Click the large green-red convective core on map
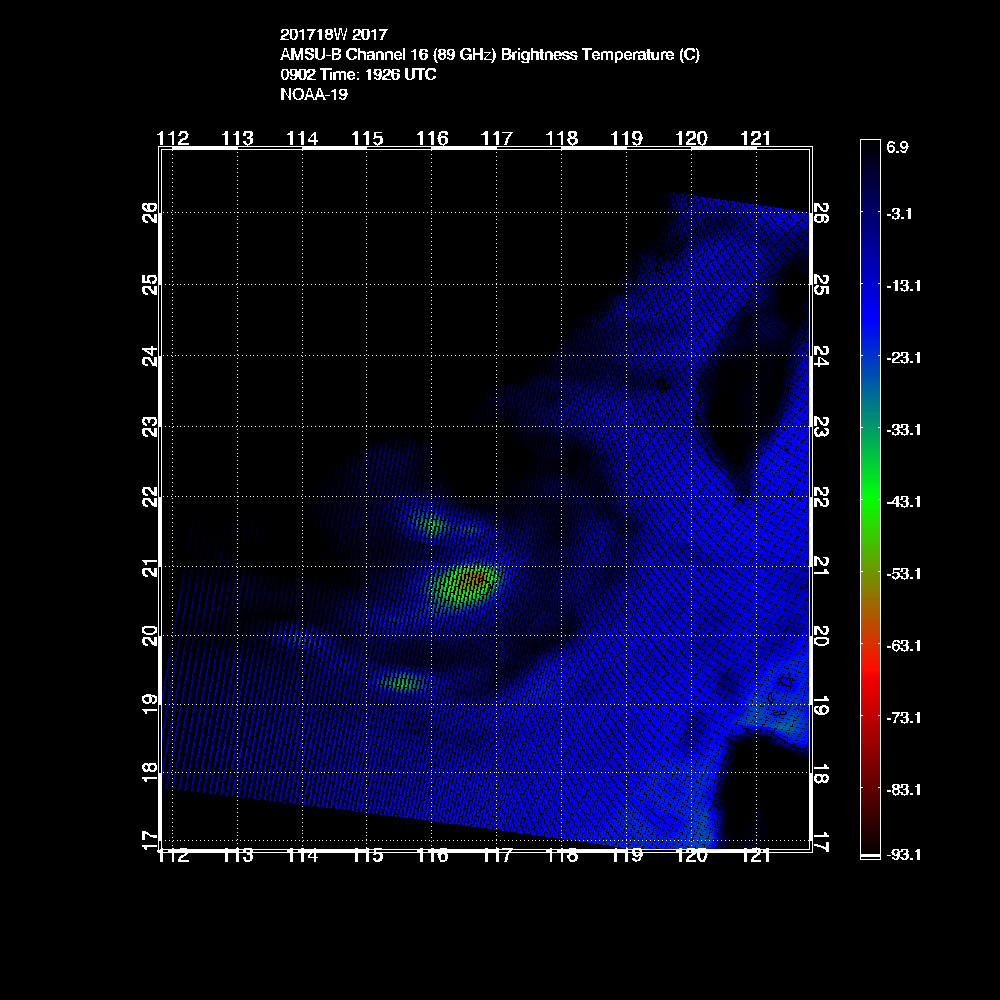The width and height of the screenshot is (1000, 1000). (x=464, y=587)
